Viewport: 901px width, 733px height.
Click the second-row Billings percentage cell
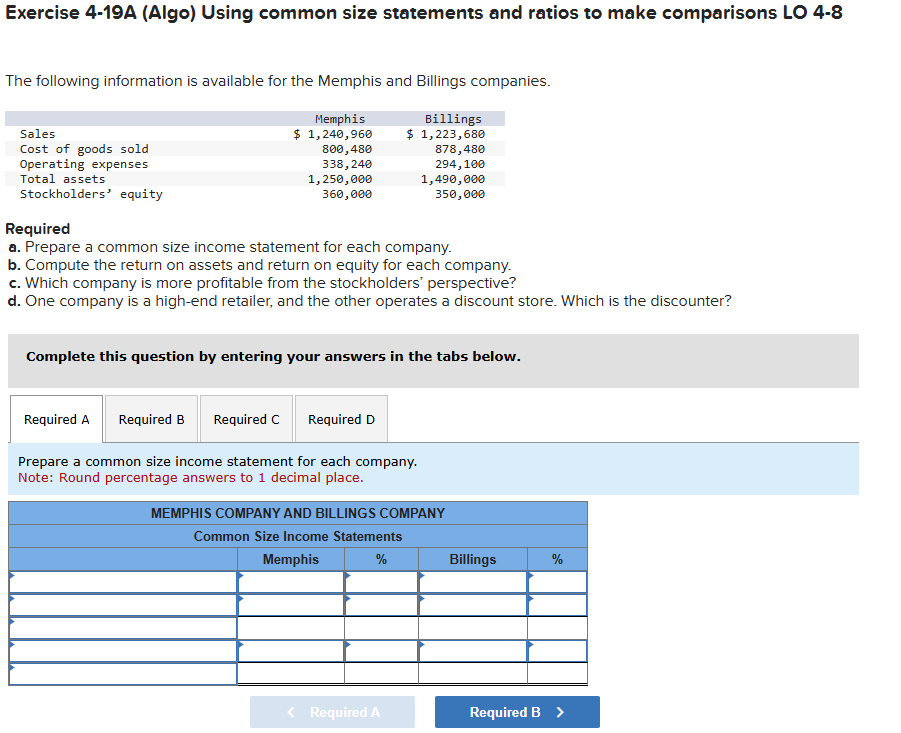click(557, 605)
